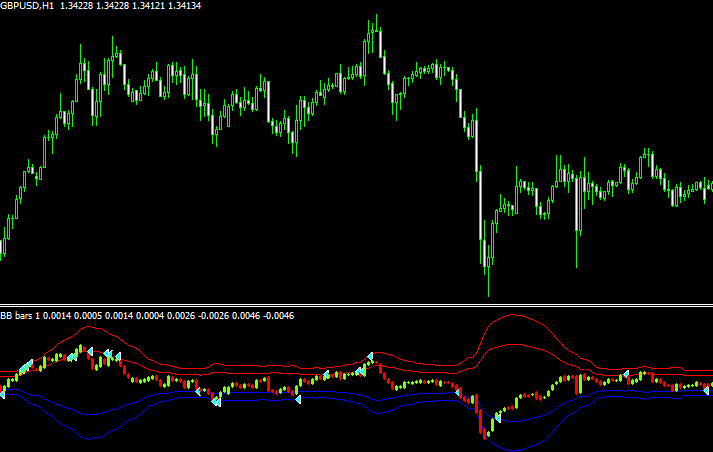The width and height of the screenshot is (713, 452).
Task: Click the 0.0004 value in BB bars header
Action: pyautogui.click(x=150, y=316)
